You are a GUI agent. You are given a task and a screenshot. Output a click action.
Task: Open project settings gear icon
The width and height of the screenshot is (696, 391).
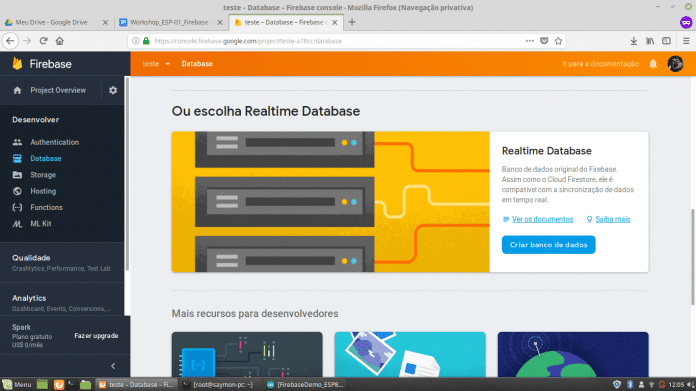(113, 90)
